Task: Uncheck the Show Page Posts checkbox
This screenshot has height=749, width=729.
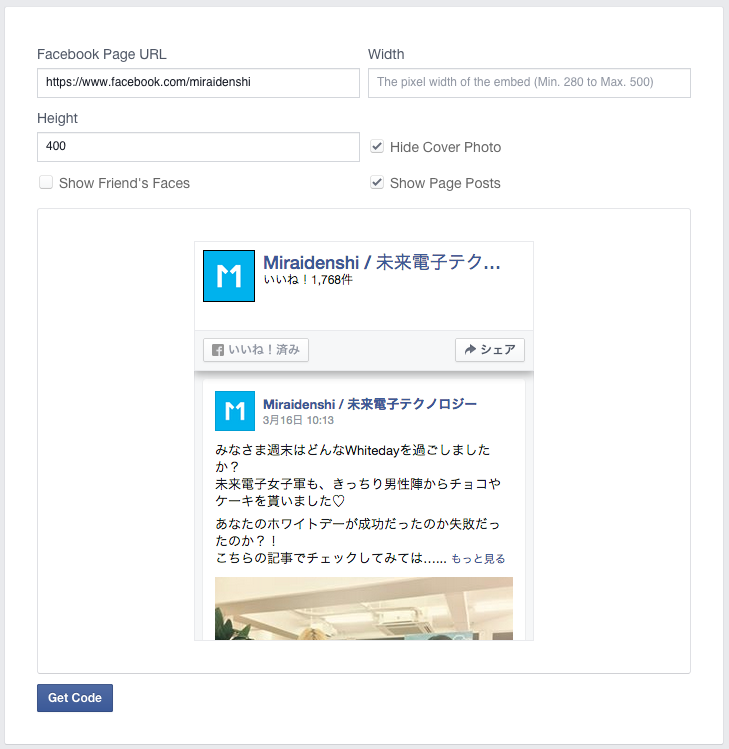Action: 377,182
